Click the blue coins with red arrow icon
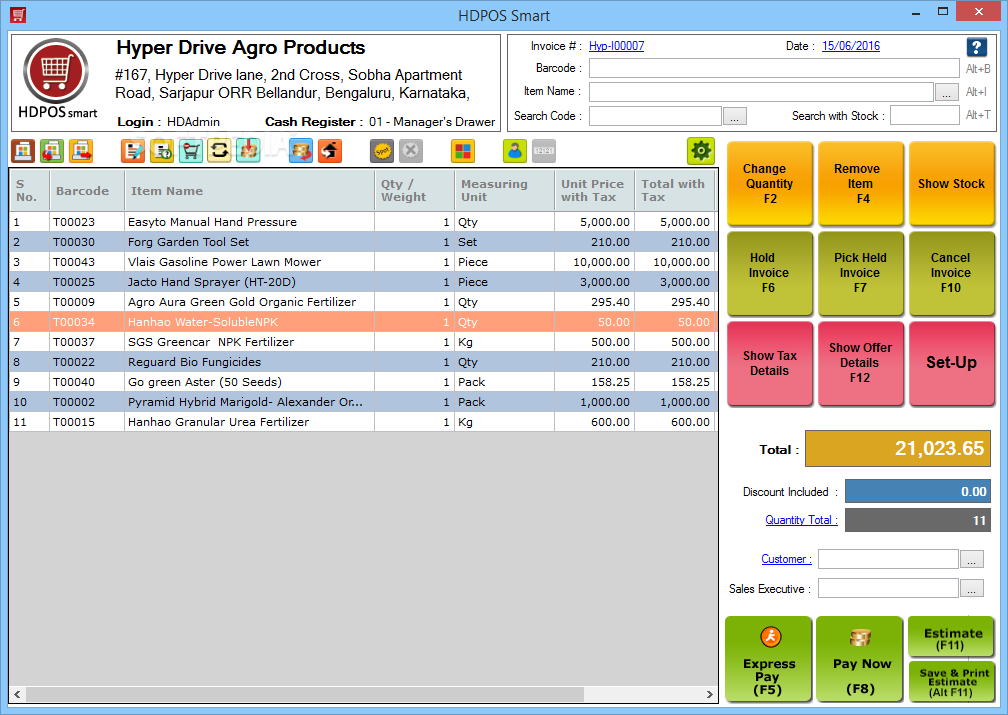The height and width of the screenshot is (715, 1008). click(301, 151)
